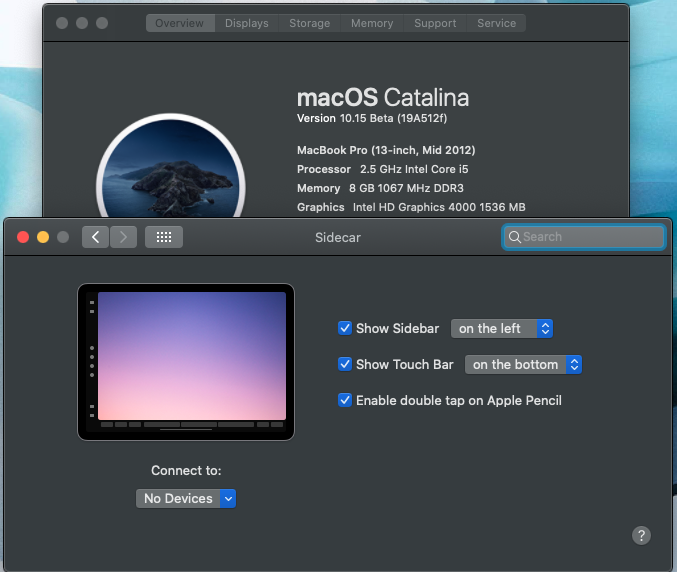Uncheck the Show Sidebar checkbox
The height and width of the screenshot is (572, 677).
[x=345, y=328]
